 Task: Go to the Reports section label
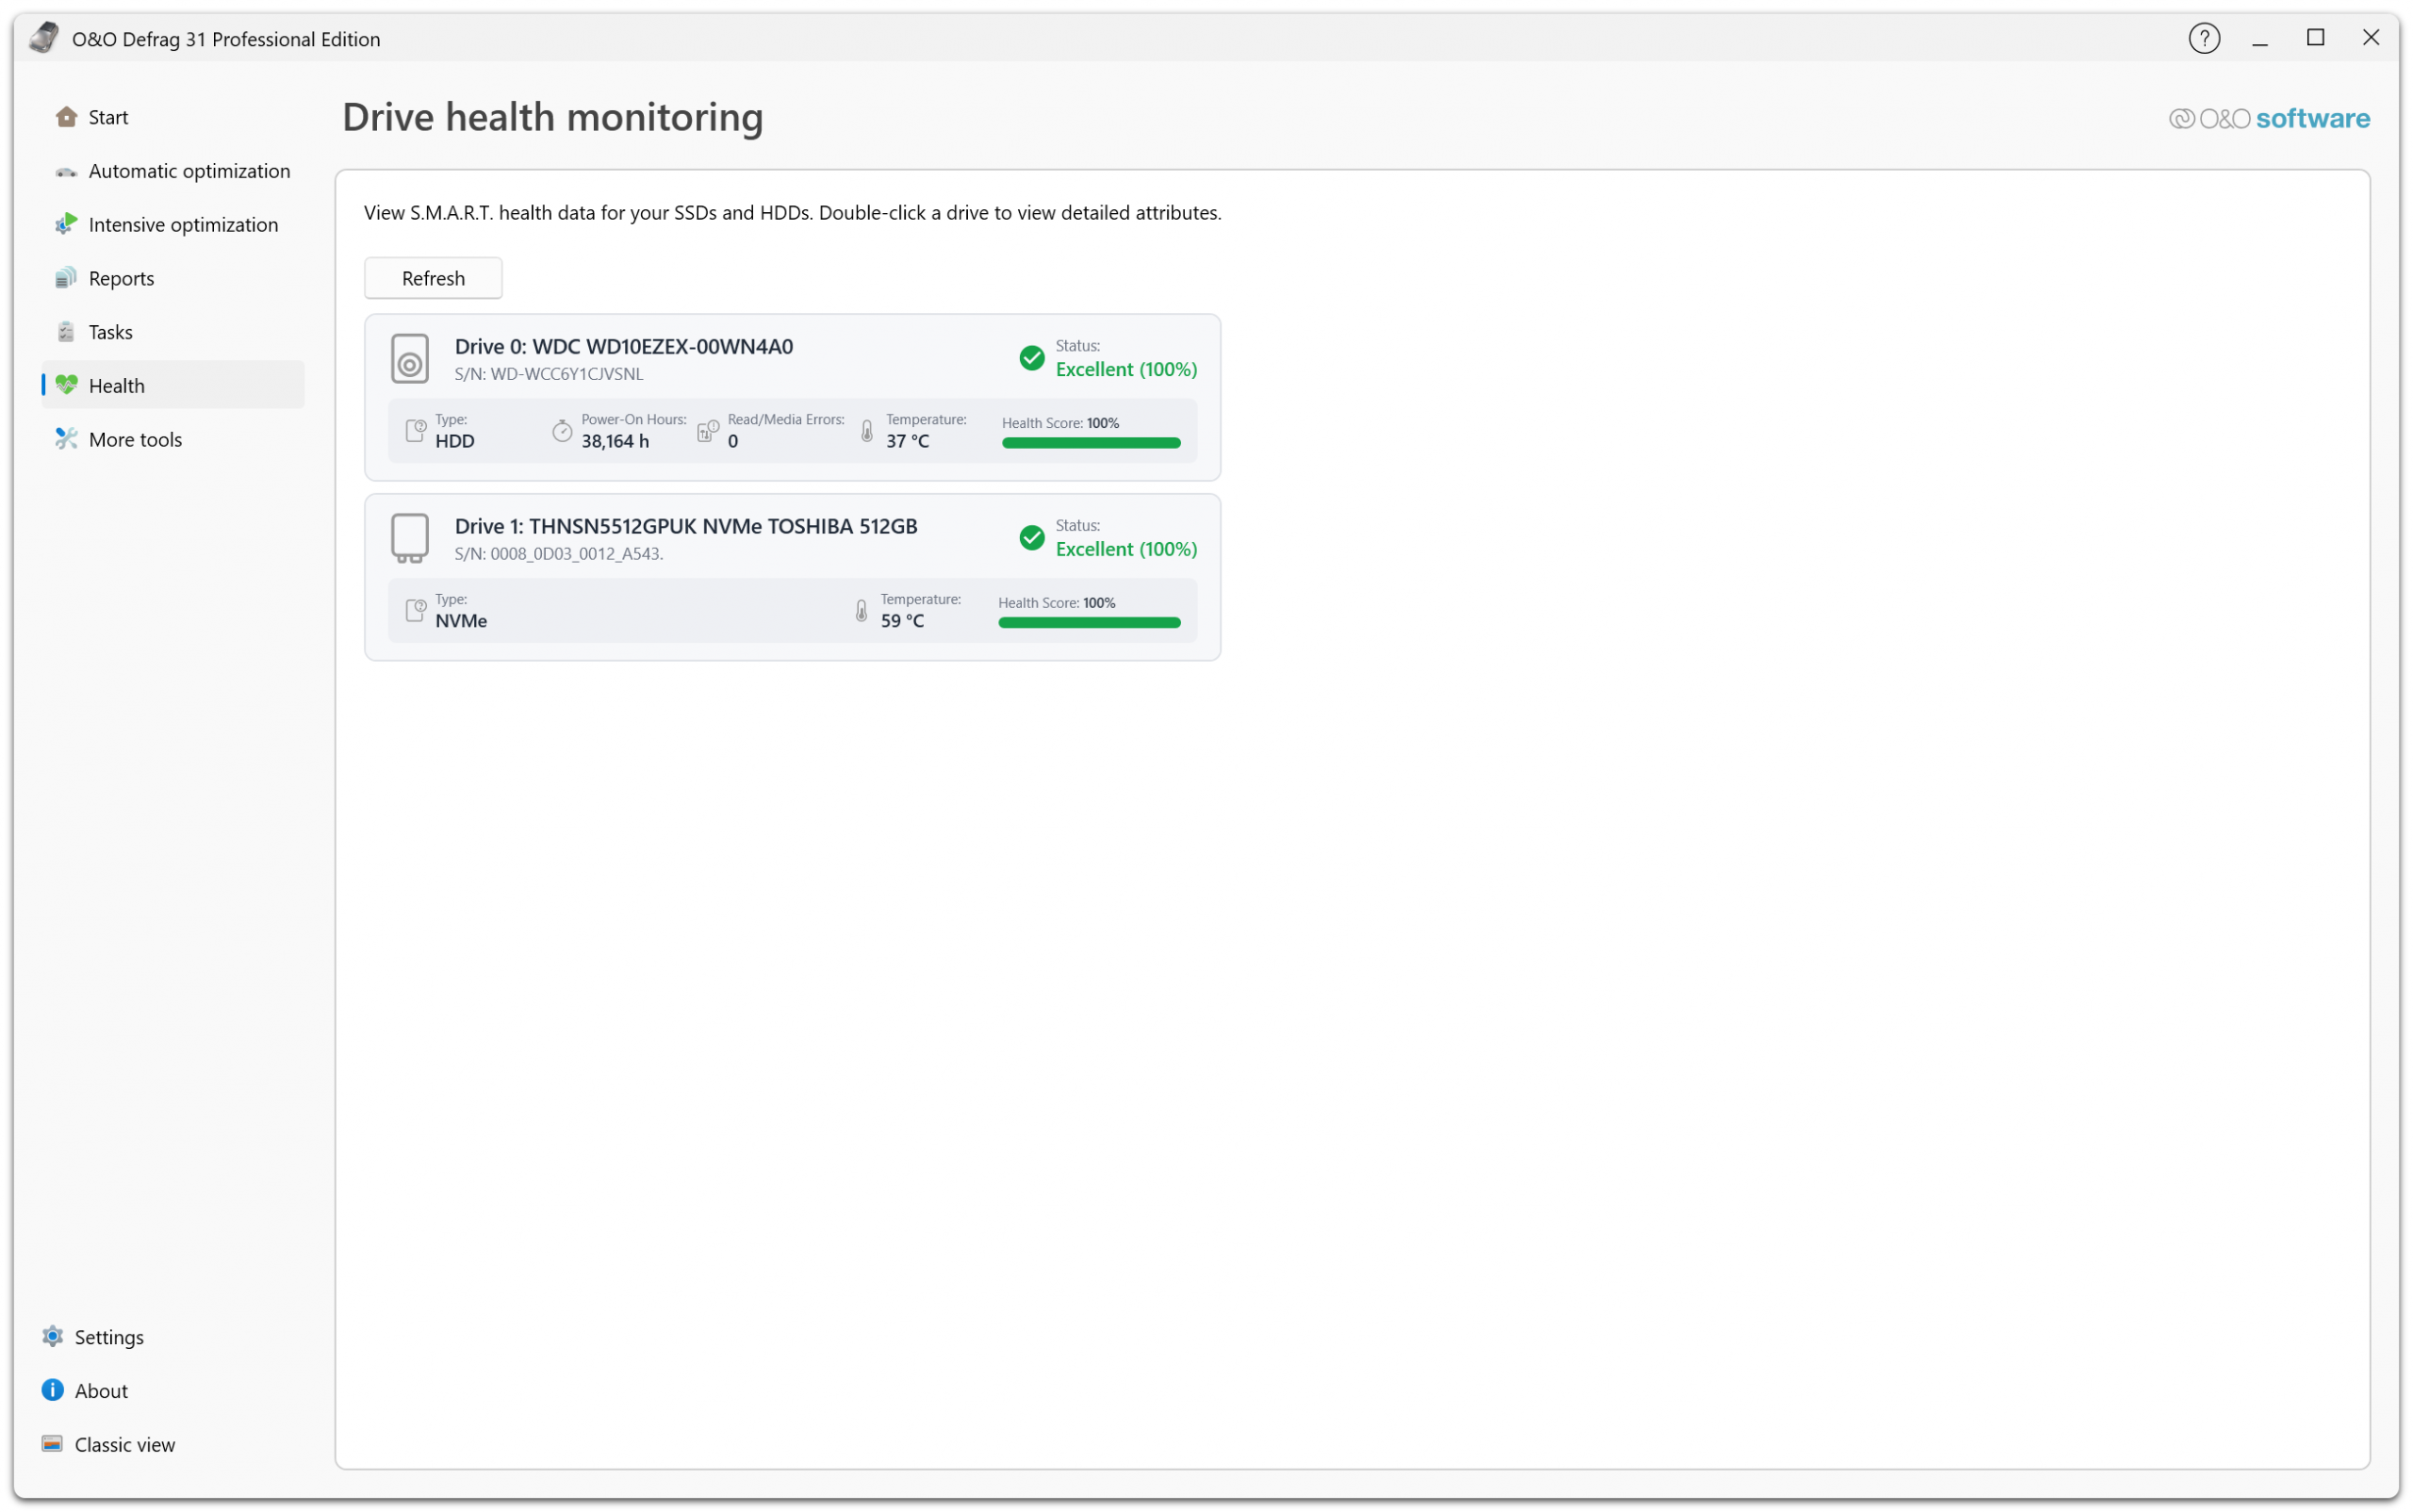tap(121, 278)
